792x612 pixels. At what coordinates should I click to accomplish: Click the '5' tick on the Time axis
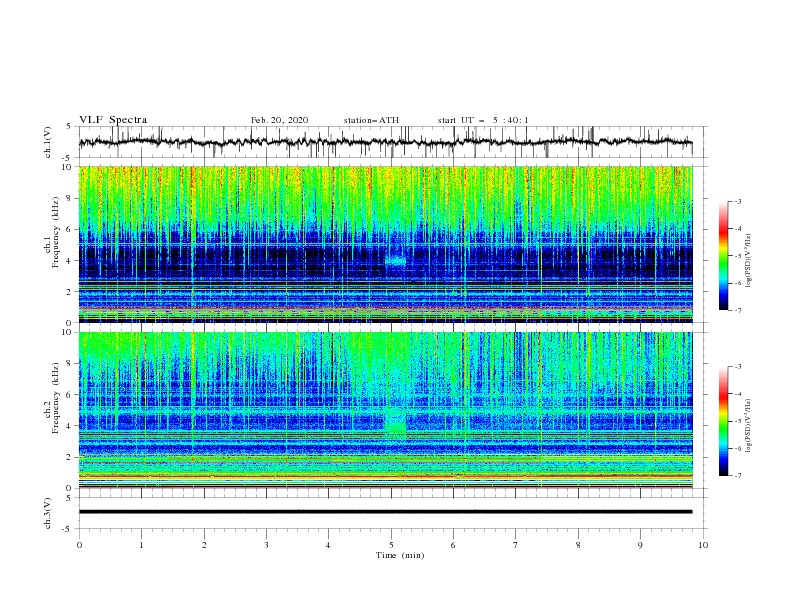391,545
